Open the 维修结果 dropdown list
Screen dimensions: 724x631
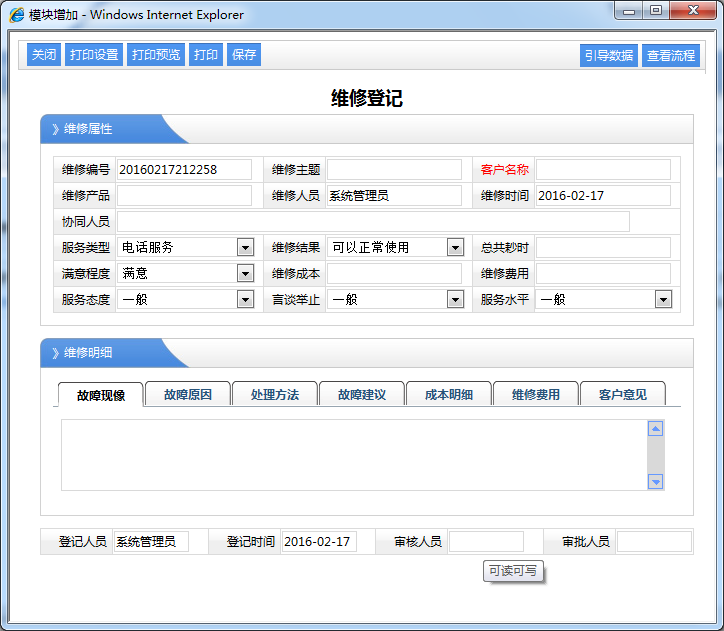[455, 247]
